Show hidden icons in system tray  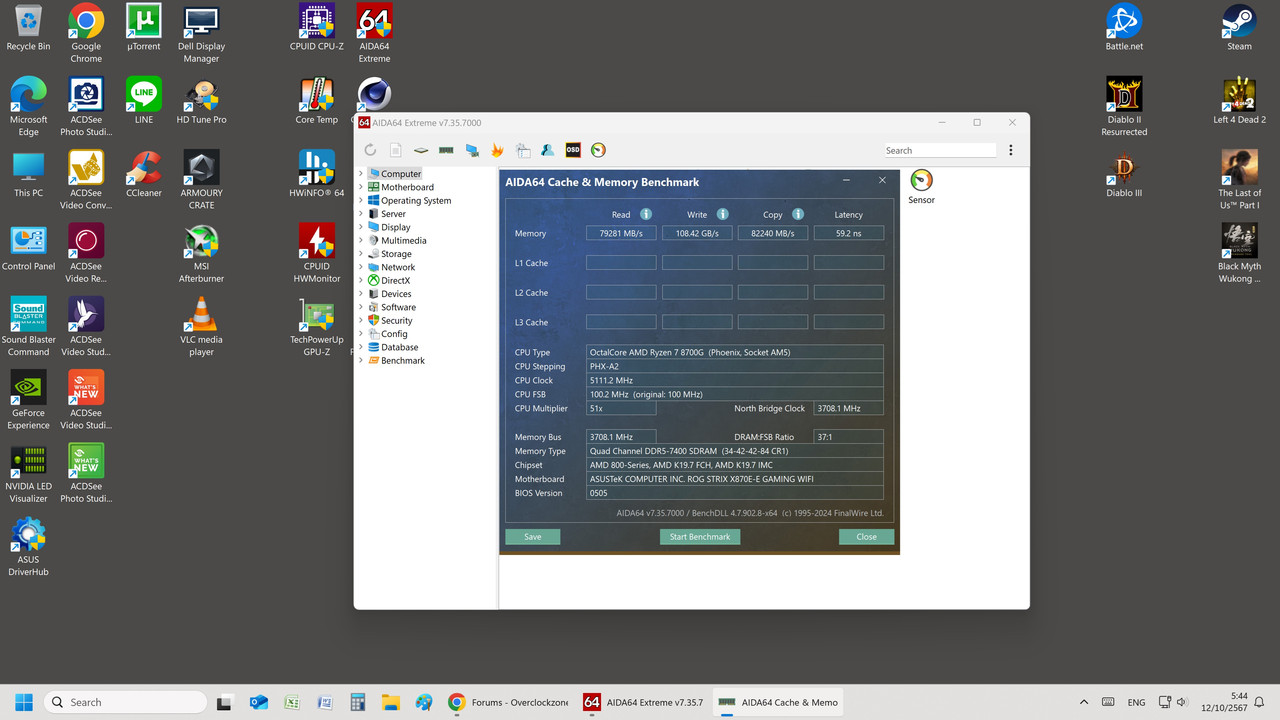(x=1084, y=702)
